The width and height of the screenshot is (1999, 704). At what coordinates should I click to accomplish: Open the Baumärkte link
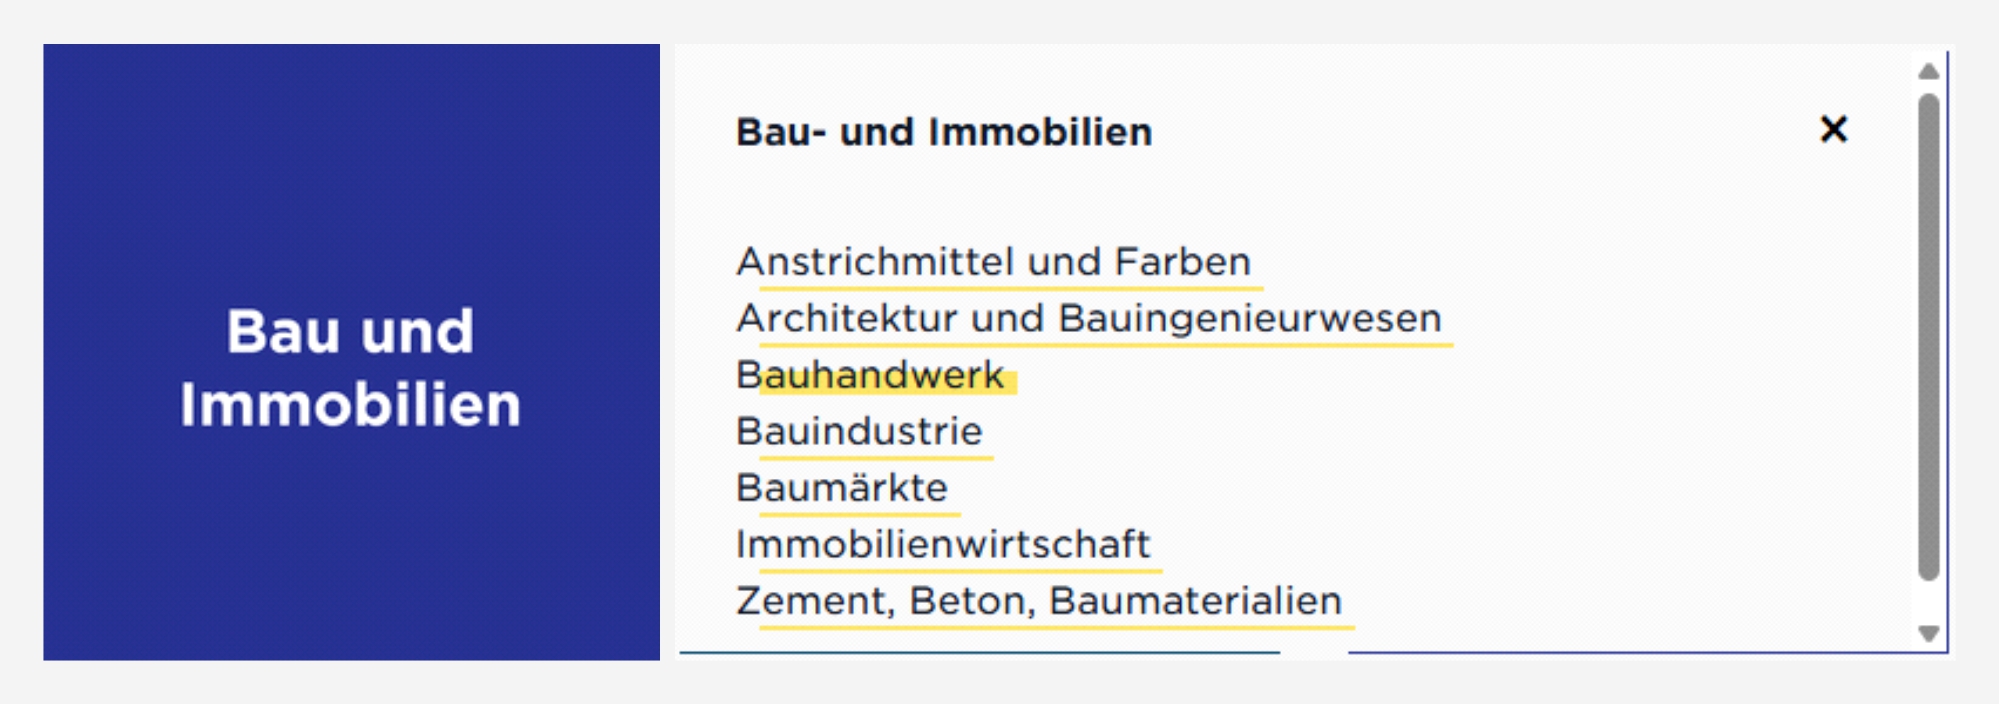pyautogui.click(x=841, y=488)
